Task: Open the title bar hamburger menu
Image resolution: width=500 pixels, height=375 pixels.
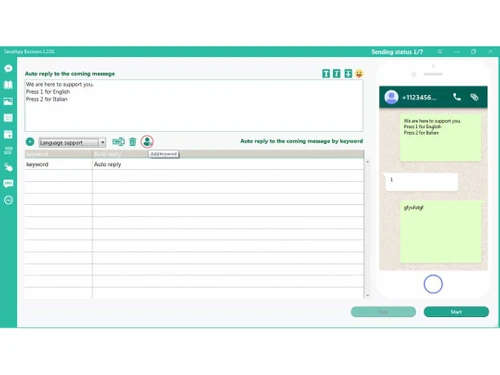Action: pos(440,52)
